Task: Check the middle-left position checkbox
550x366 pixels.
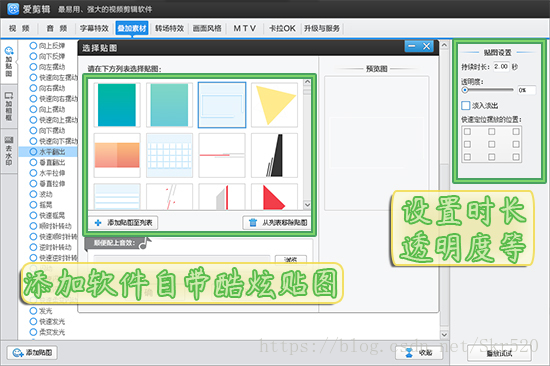Action: (467, 144)
